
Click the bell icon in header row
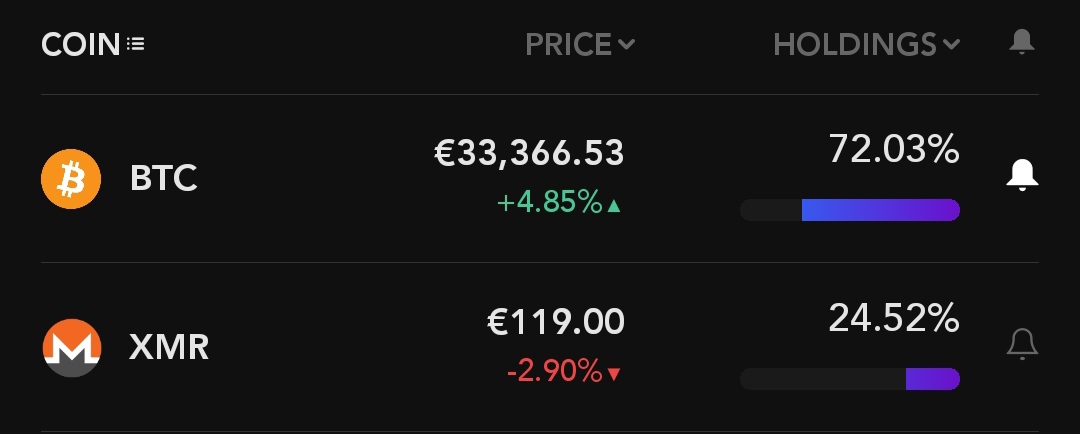(1022, 43)
